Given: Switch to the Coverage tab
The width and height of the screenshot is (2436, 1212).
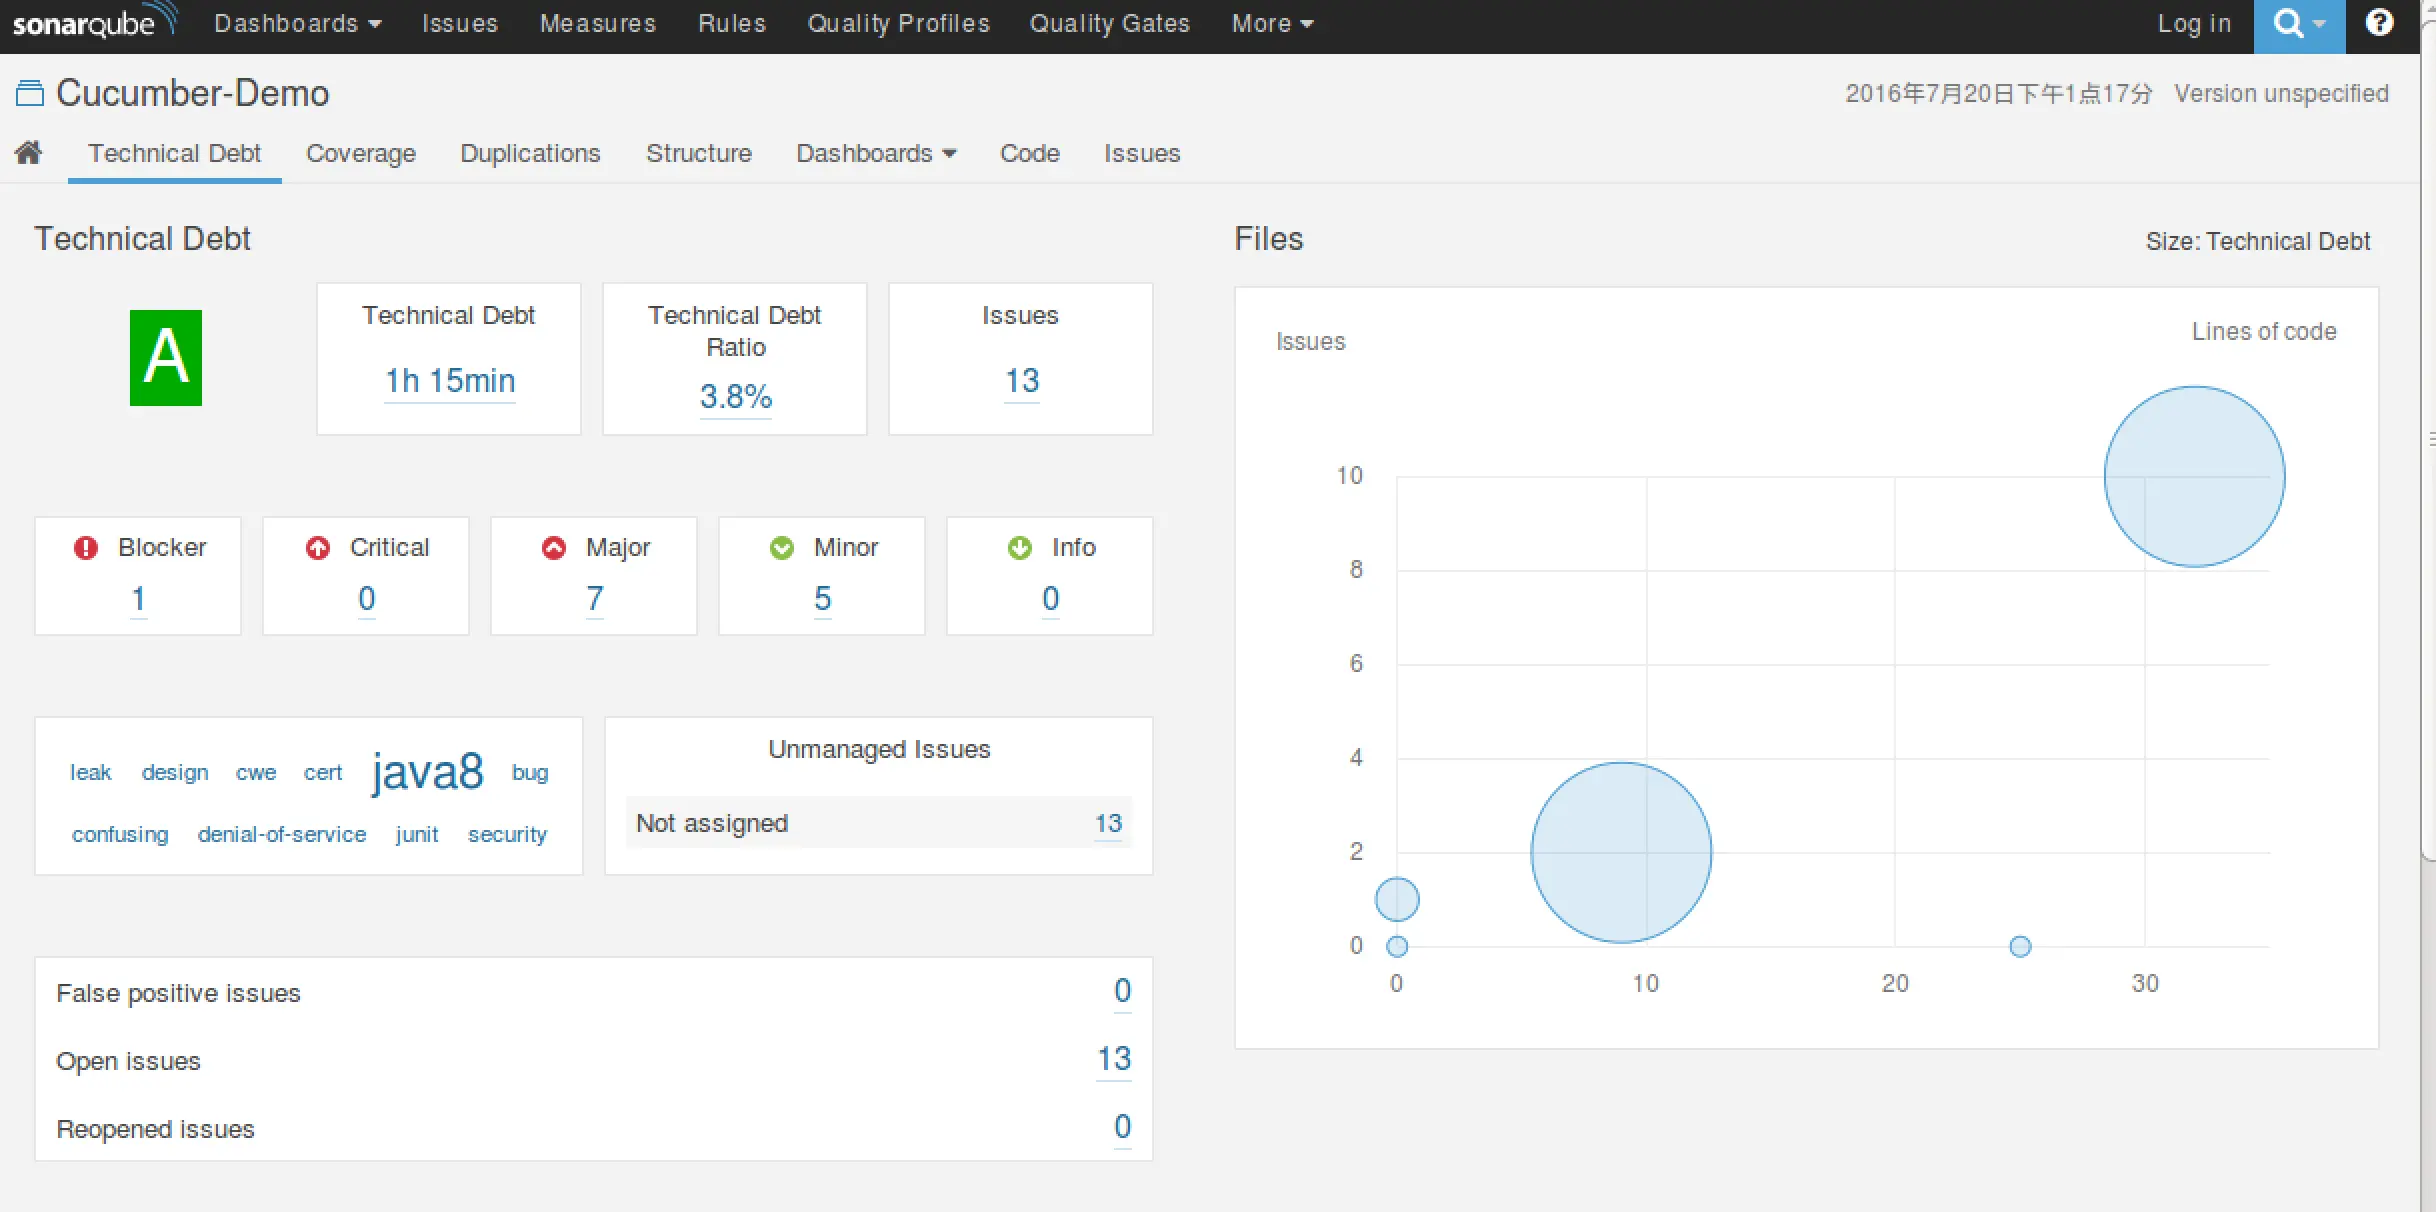Looking at the screenshot, I should pos(361,153).
